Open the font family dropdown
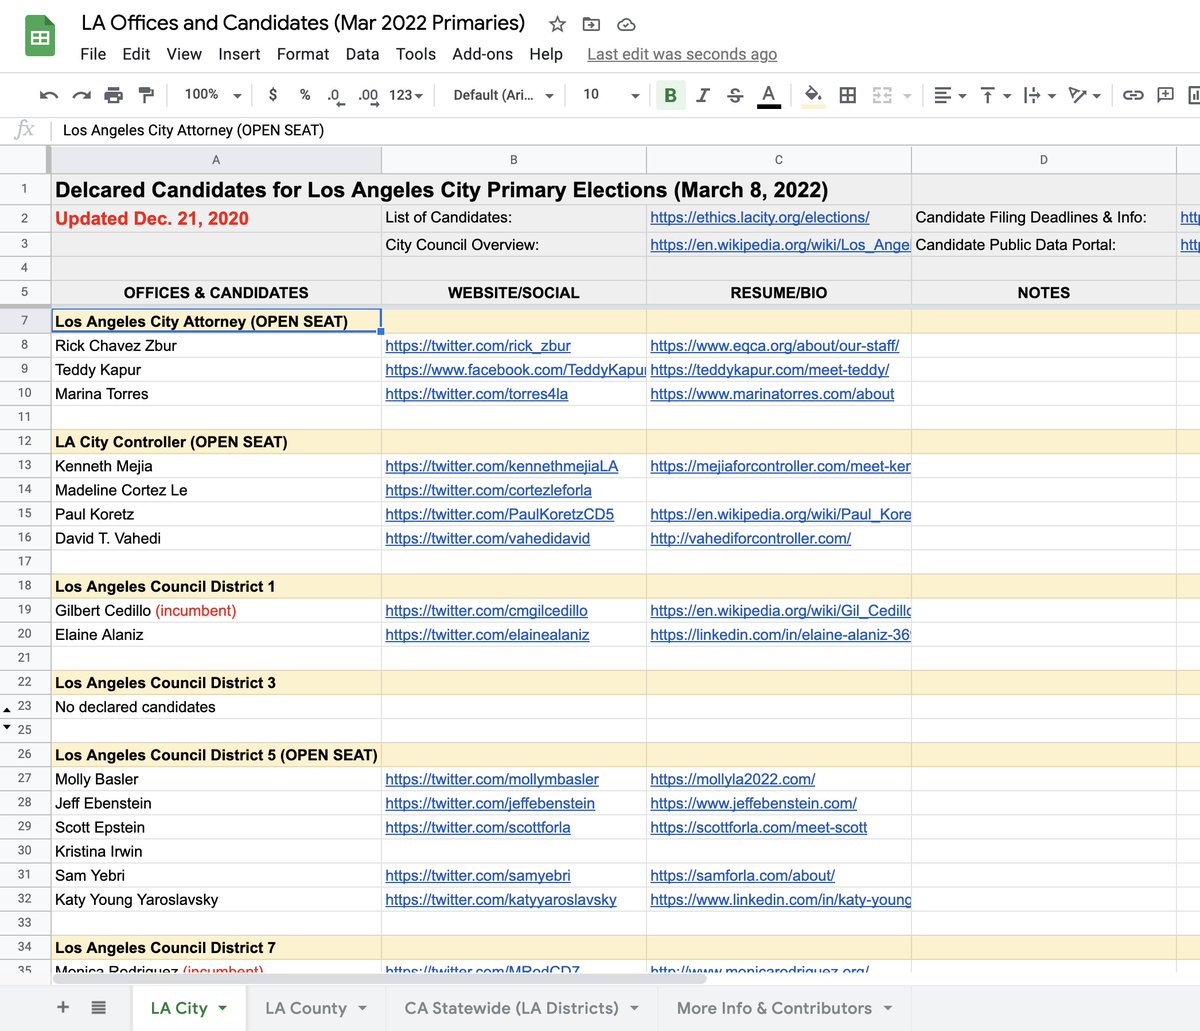 point(503,95)
